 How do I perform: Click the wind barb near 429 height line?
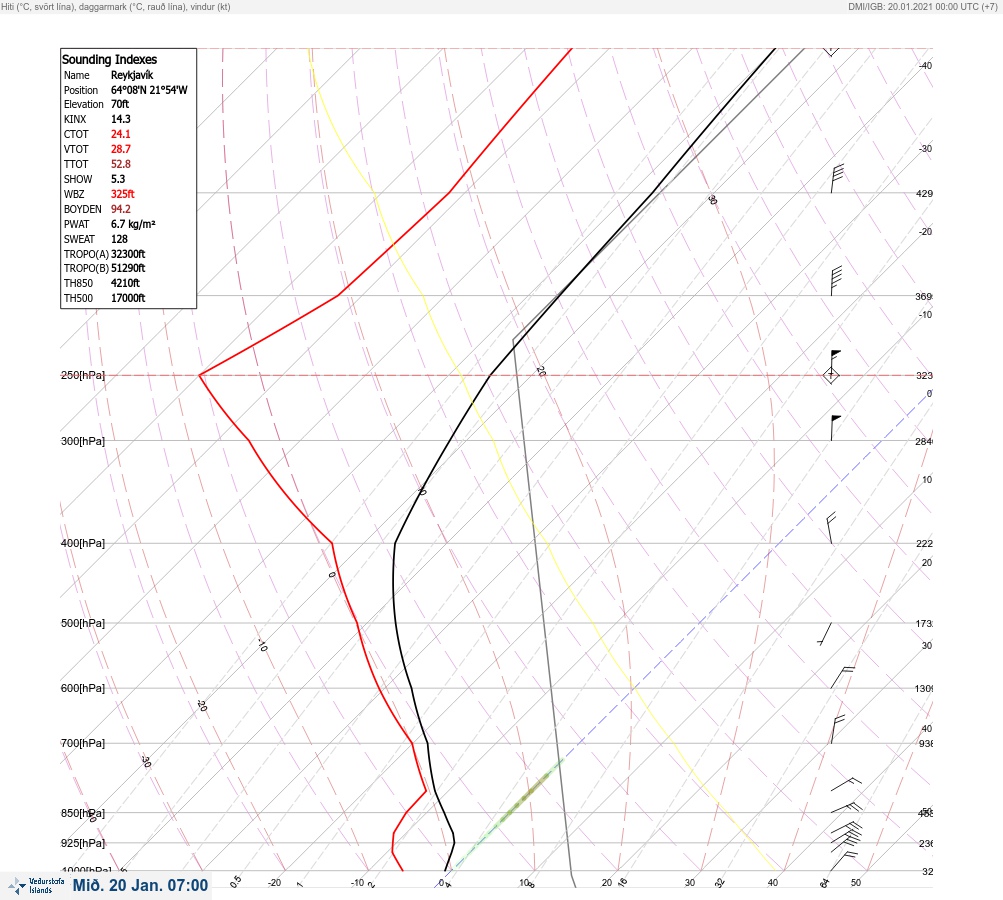[x=837, y=178]
